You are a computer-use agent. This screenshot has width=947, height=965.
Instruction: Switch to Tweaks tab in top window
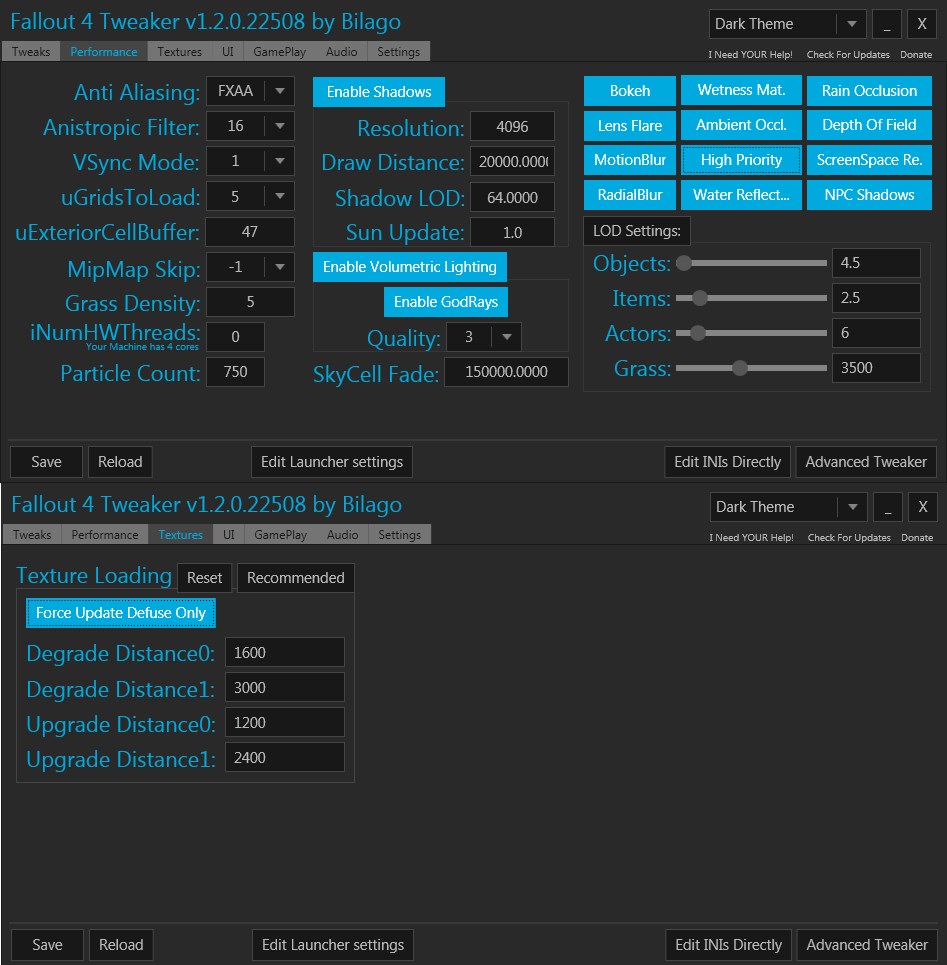[x=31, y=52]
